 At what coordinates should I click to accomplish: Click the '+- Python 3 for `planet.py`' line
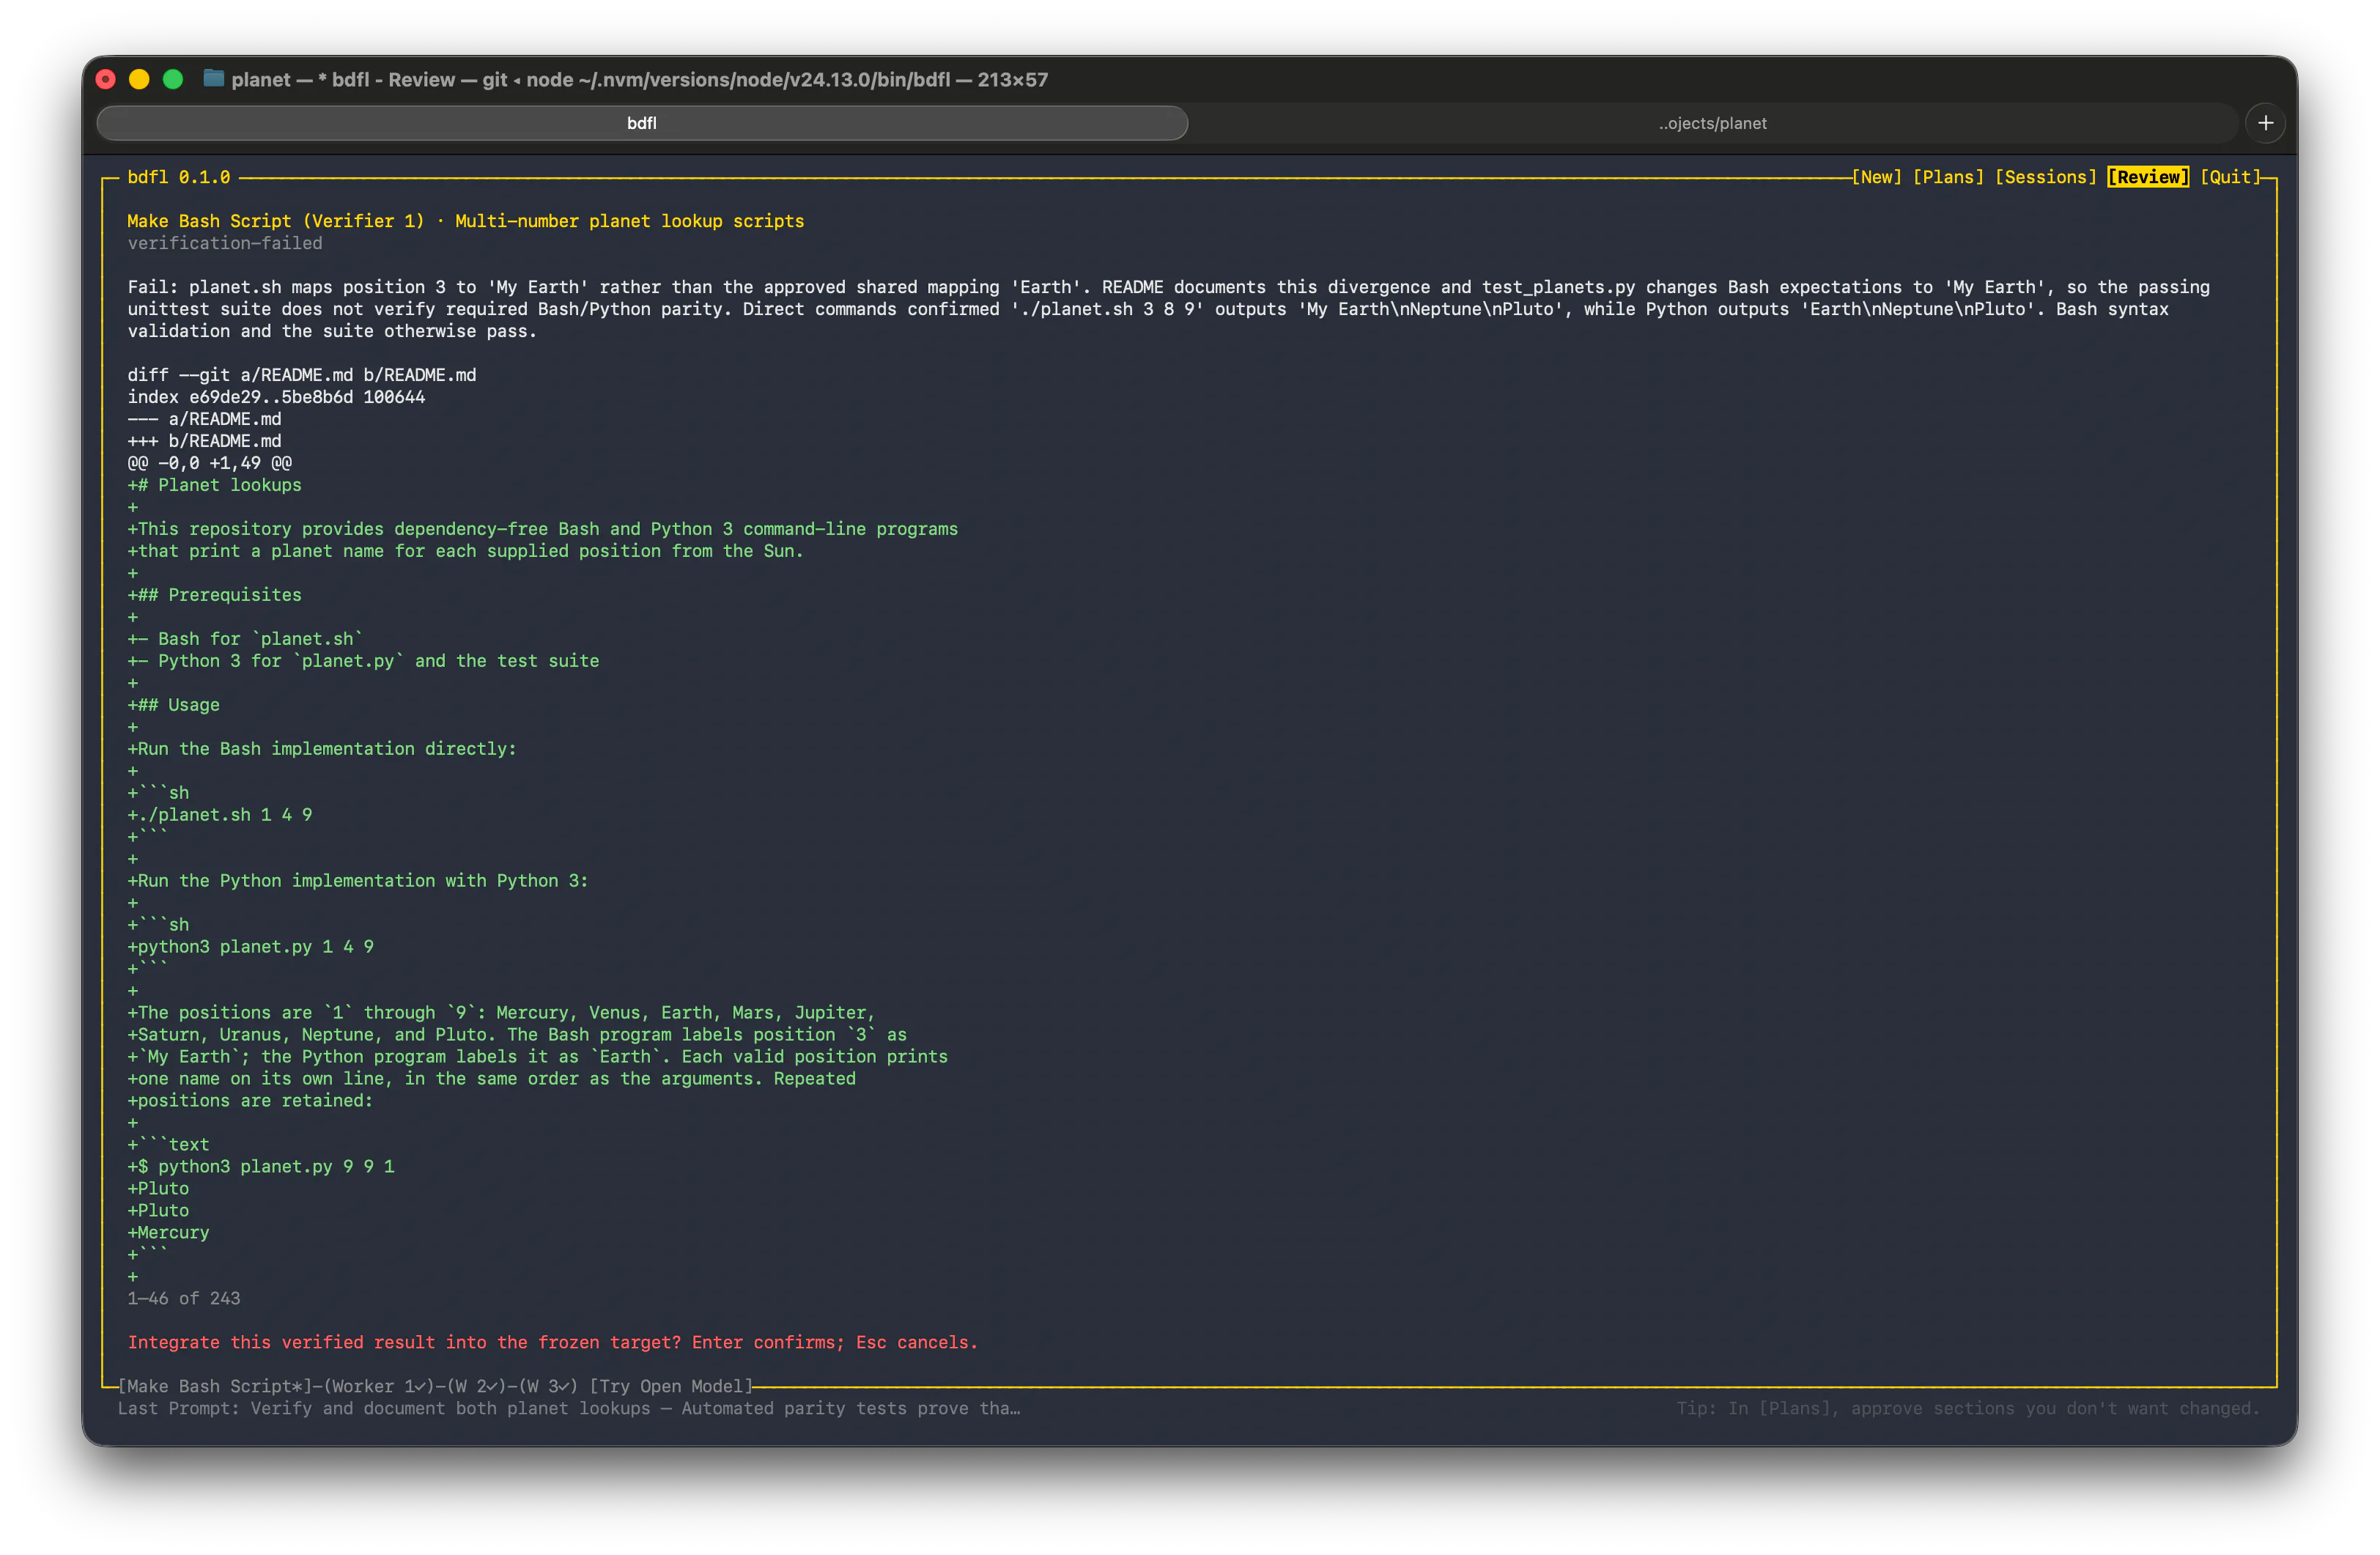pyautogui.click(x=363, y=661)
